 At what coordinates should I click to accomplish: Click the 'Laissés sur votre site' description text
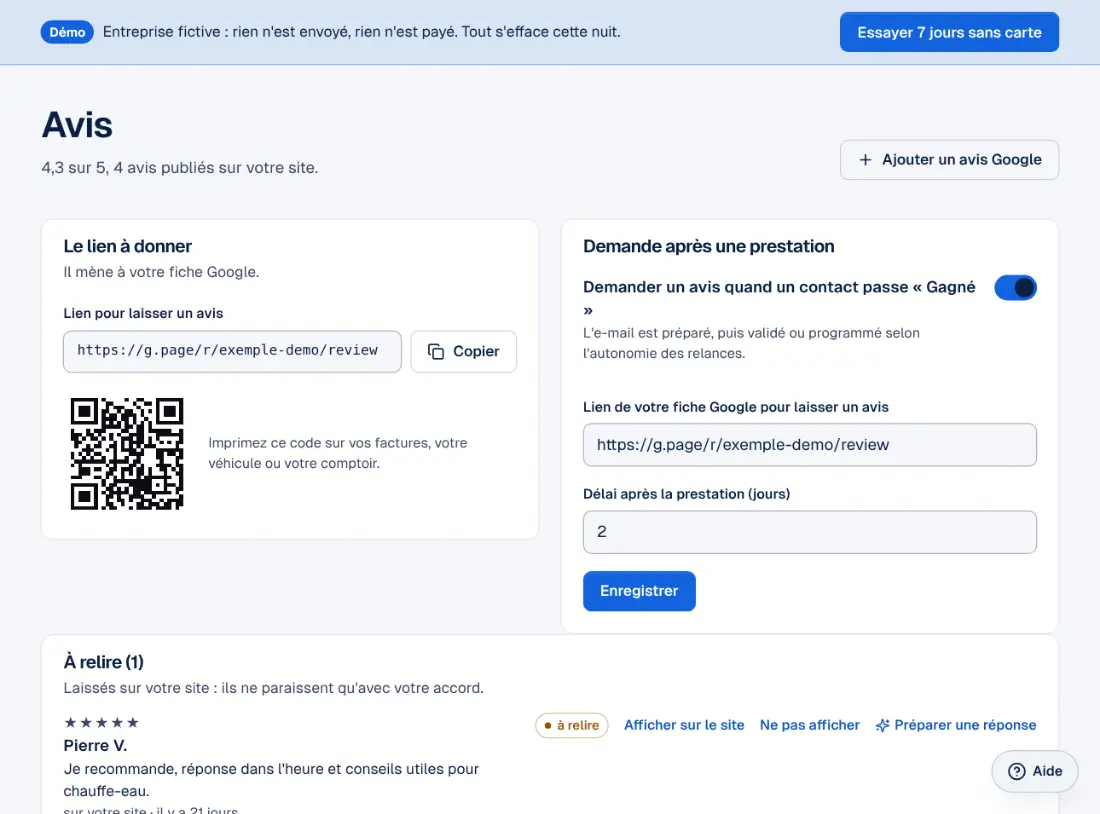274,688
